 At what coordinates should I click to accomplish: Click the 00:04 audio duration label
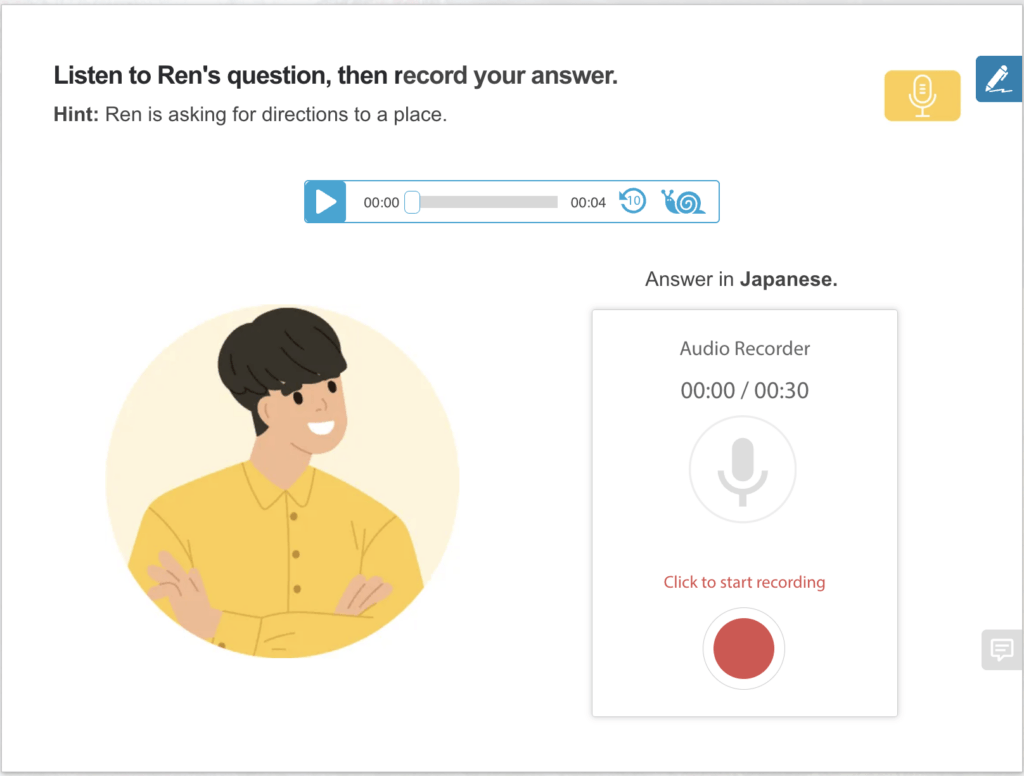click(588, 203)
